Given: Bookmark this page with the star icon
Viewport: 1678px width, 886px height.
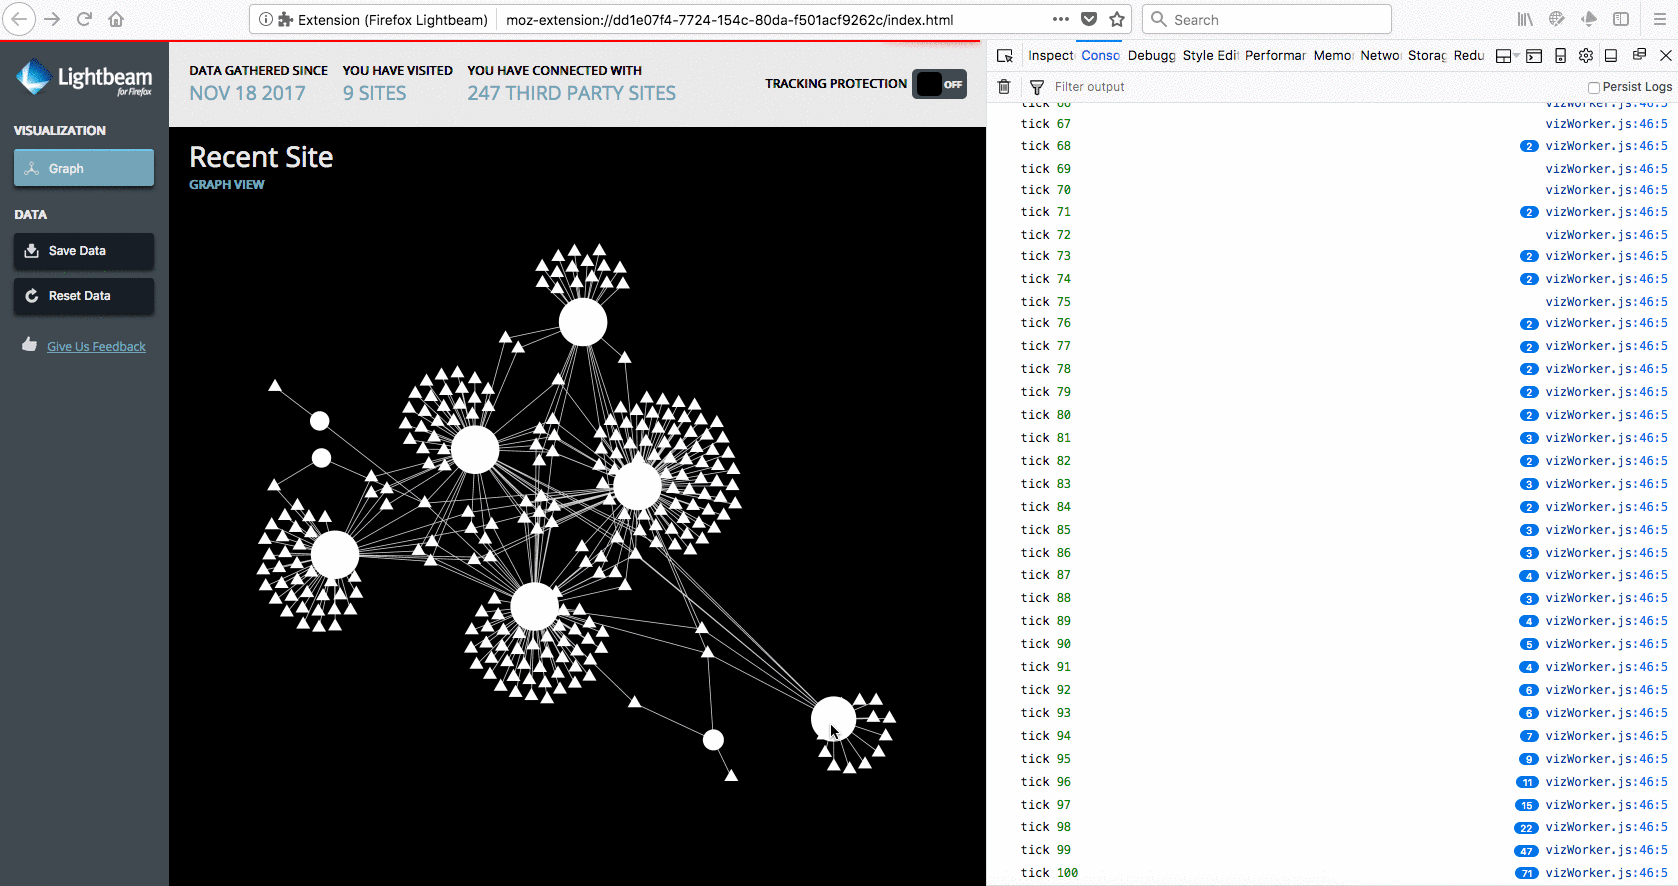Looking at the screenshot, I should 1117,19.
